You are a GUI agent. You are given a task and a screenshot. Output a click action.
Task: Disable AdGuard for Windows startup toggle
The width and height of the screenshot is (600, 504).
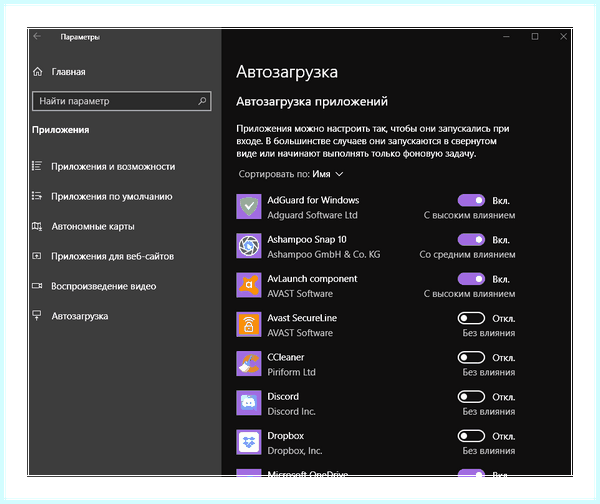coord(471,200)
